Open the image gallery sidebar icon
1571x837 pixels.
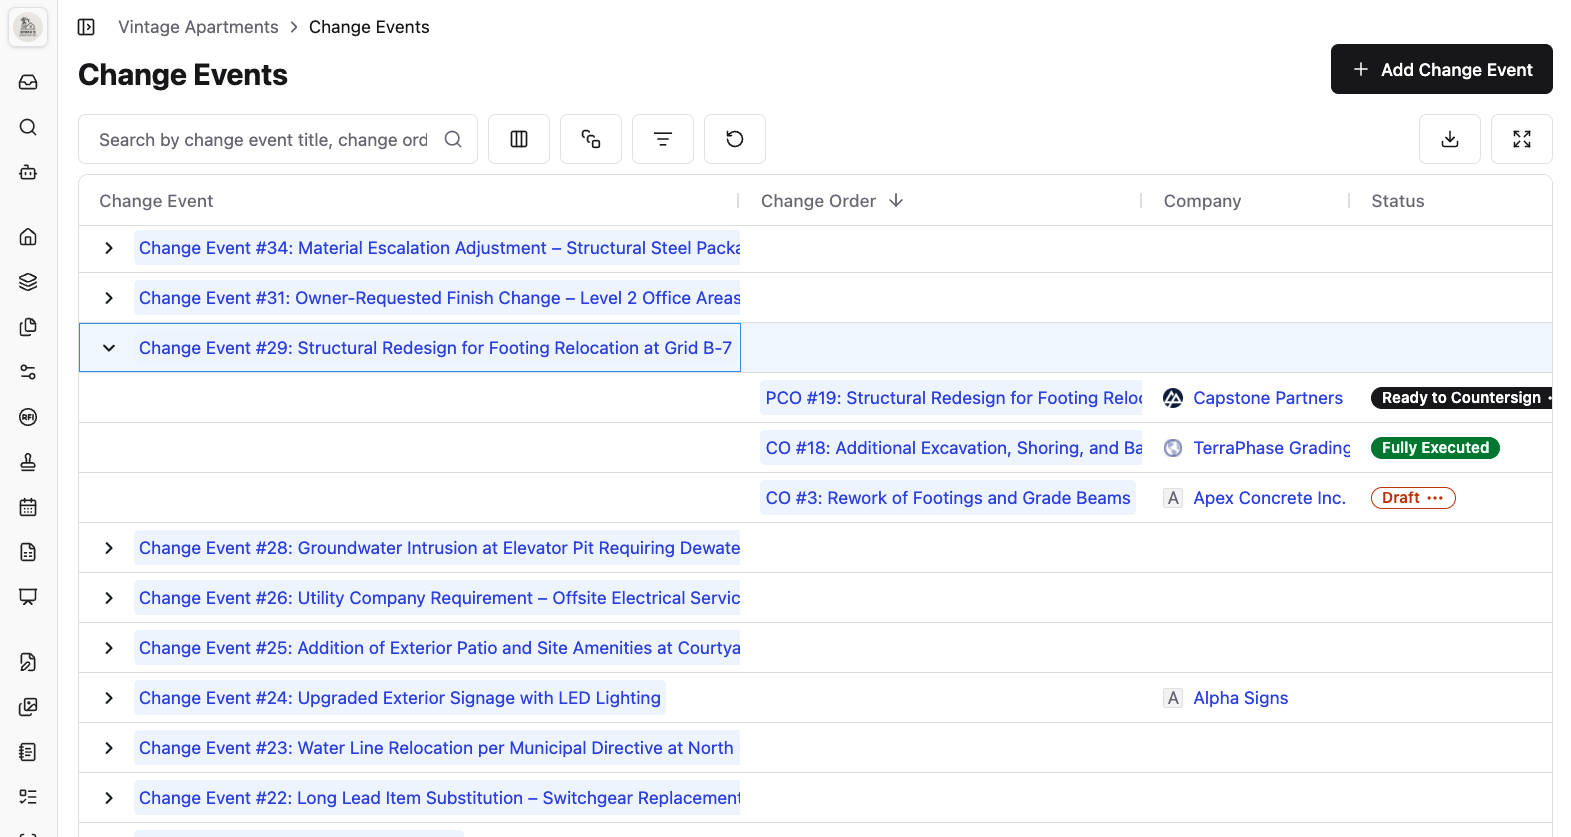tap(28, 707)
